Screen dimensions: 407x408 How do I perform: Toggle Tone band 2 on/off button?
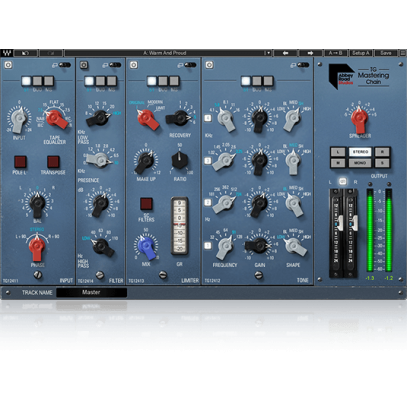[208, 203]
